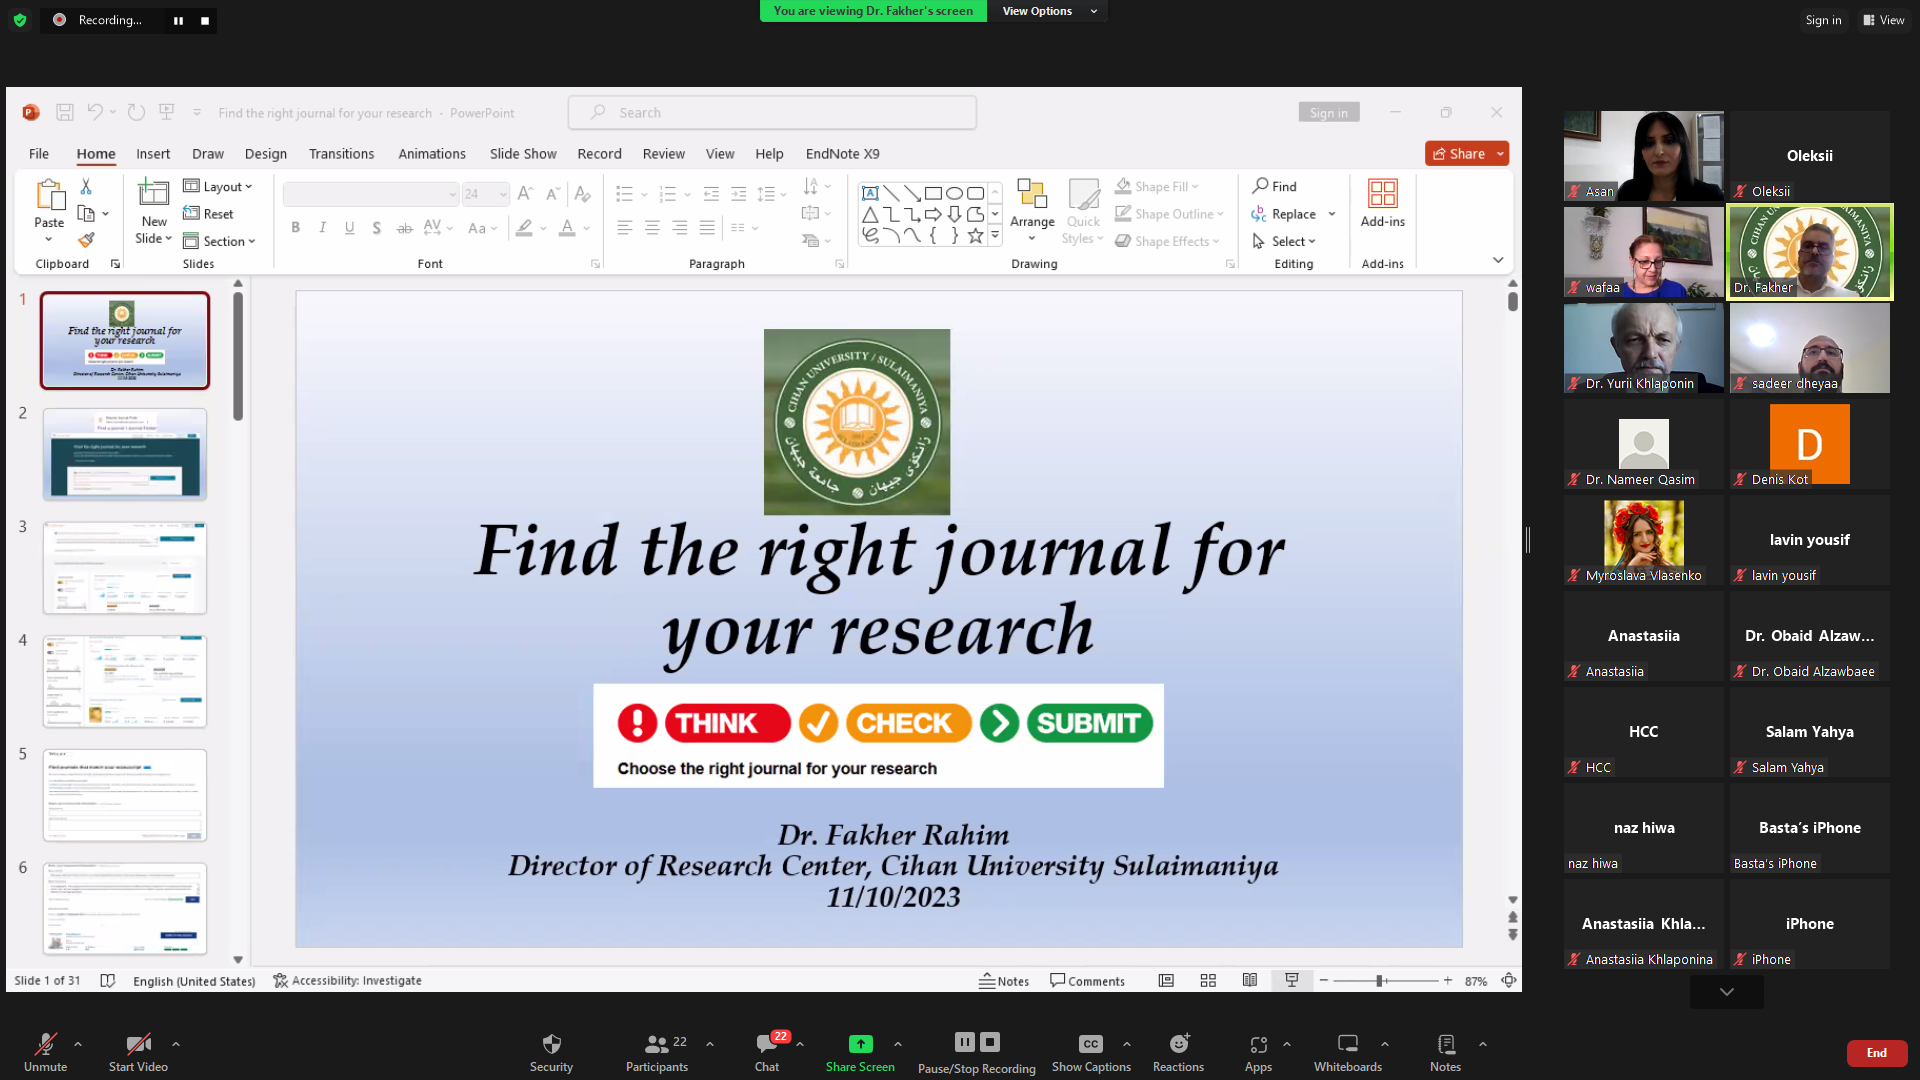The image size is (1920, 1080).
Task: Click the Arrange icon
Action: coord(1032,193)
